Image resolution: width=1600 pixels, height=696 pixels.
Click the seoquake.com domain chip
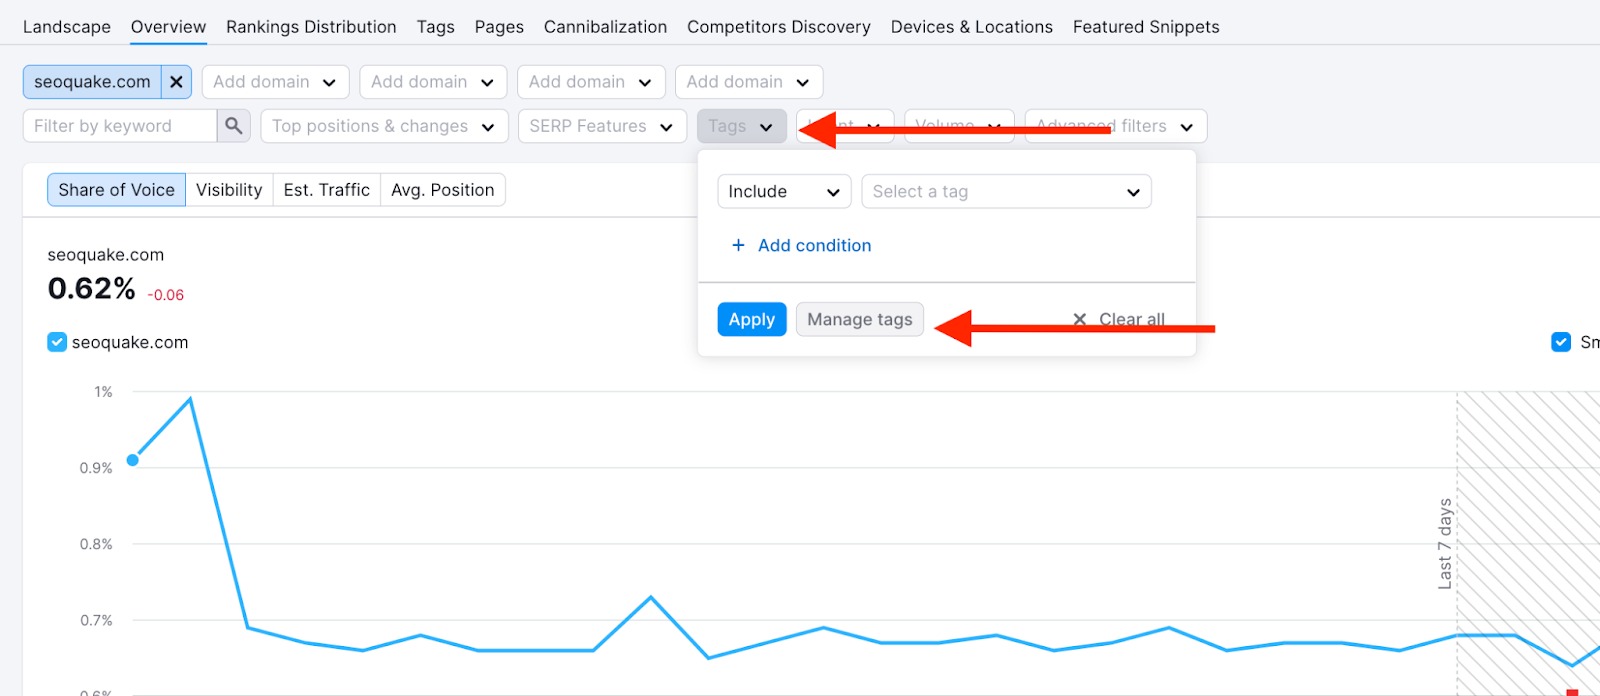tap(92, 82)
